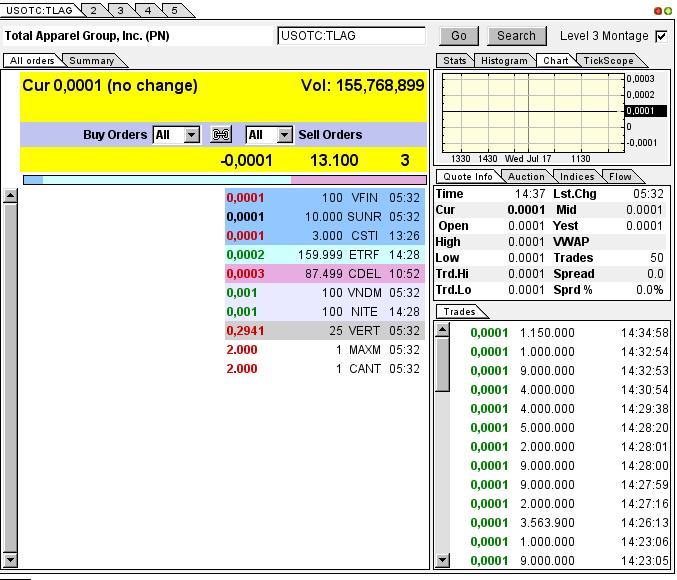Switch to the Auction tab
The image size is (677, 580).
coord(526,177)
